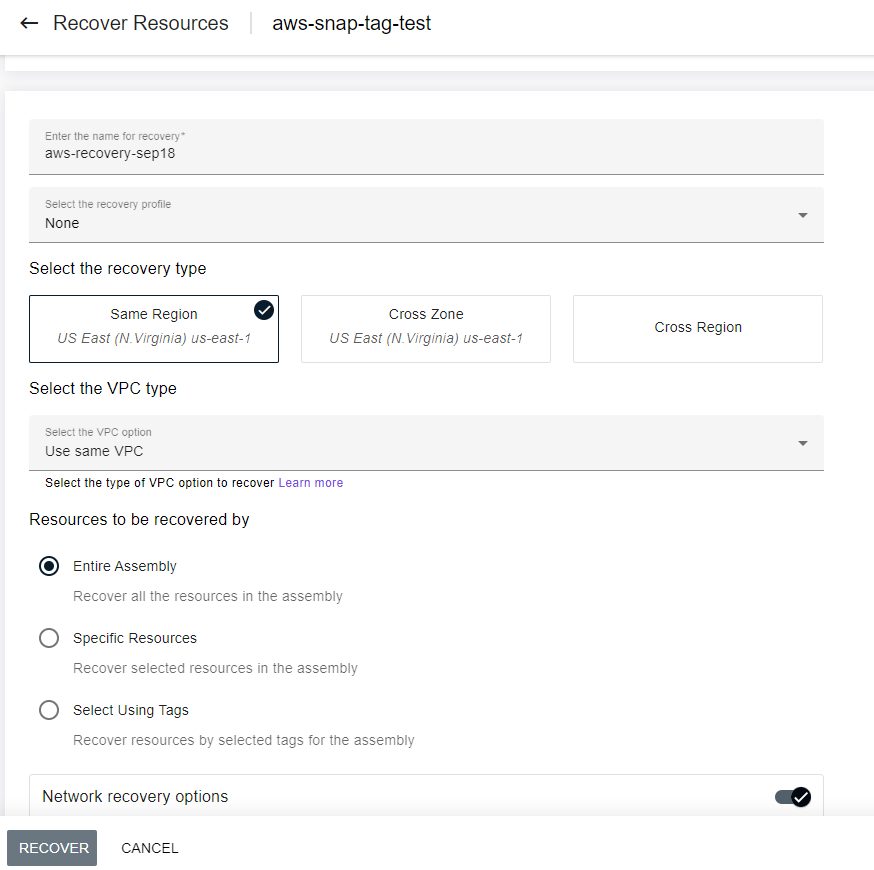
Task: Pick the Cross Region recovery type
Action: click(697, 328)
